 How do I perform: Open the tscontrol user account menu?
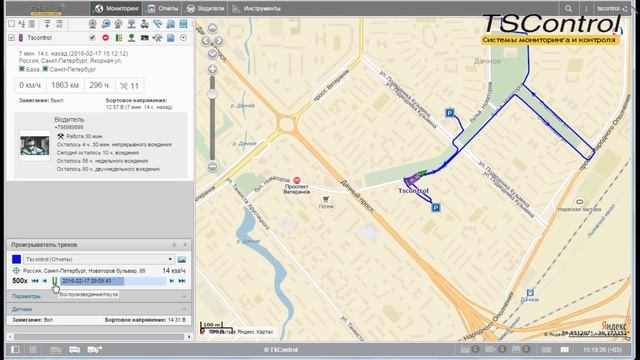pos(609,9)
